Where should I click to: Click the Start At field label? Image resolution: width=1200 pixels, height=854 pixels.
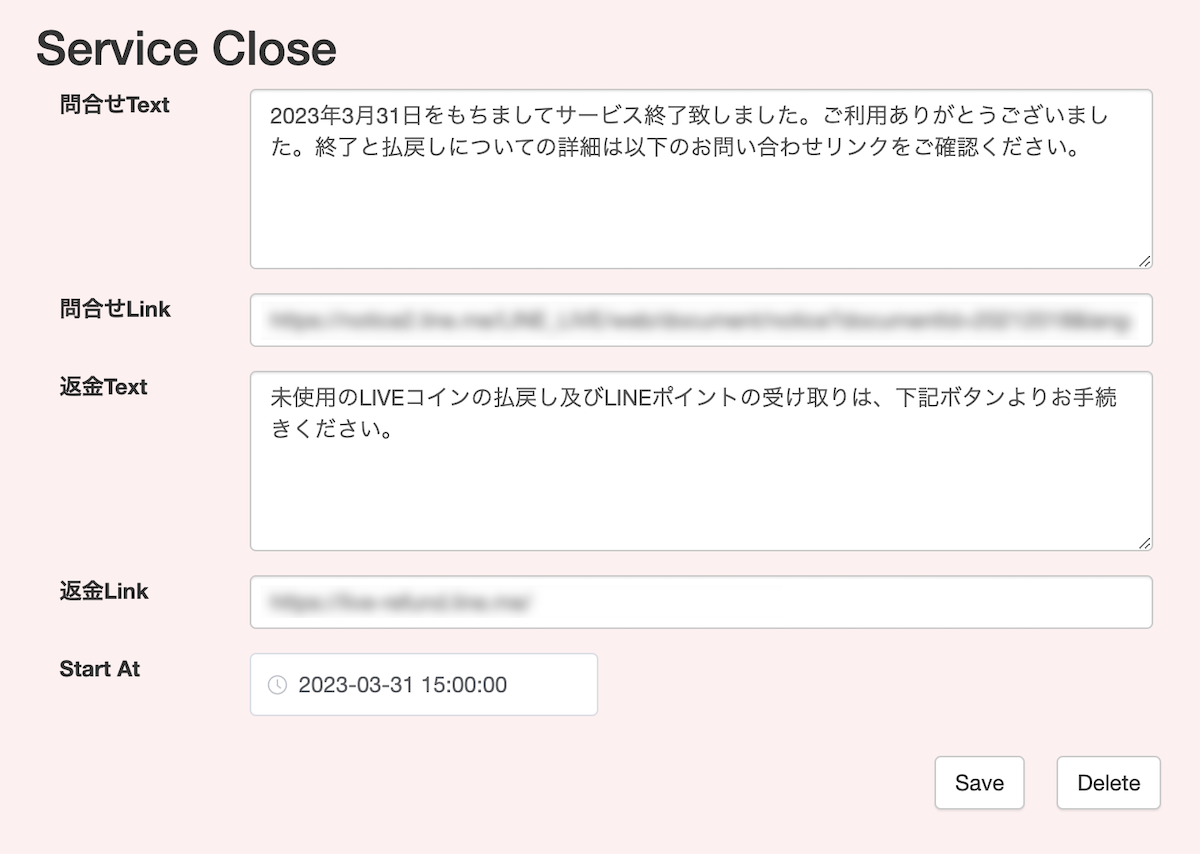[x=100, y=669]
